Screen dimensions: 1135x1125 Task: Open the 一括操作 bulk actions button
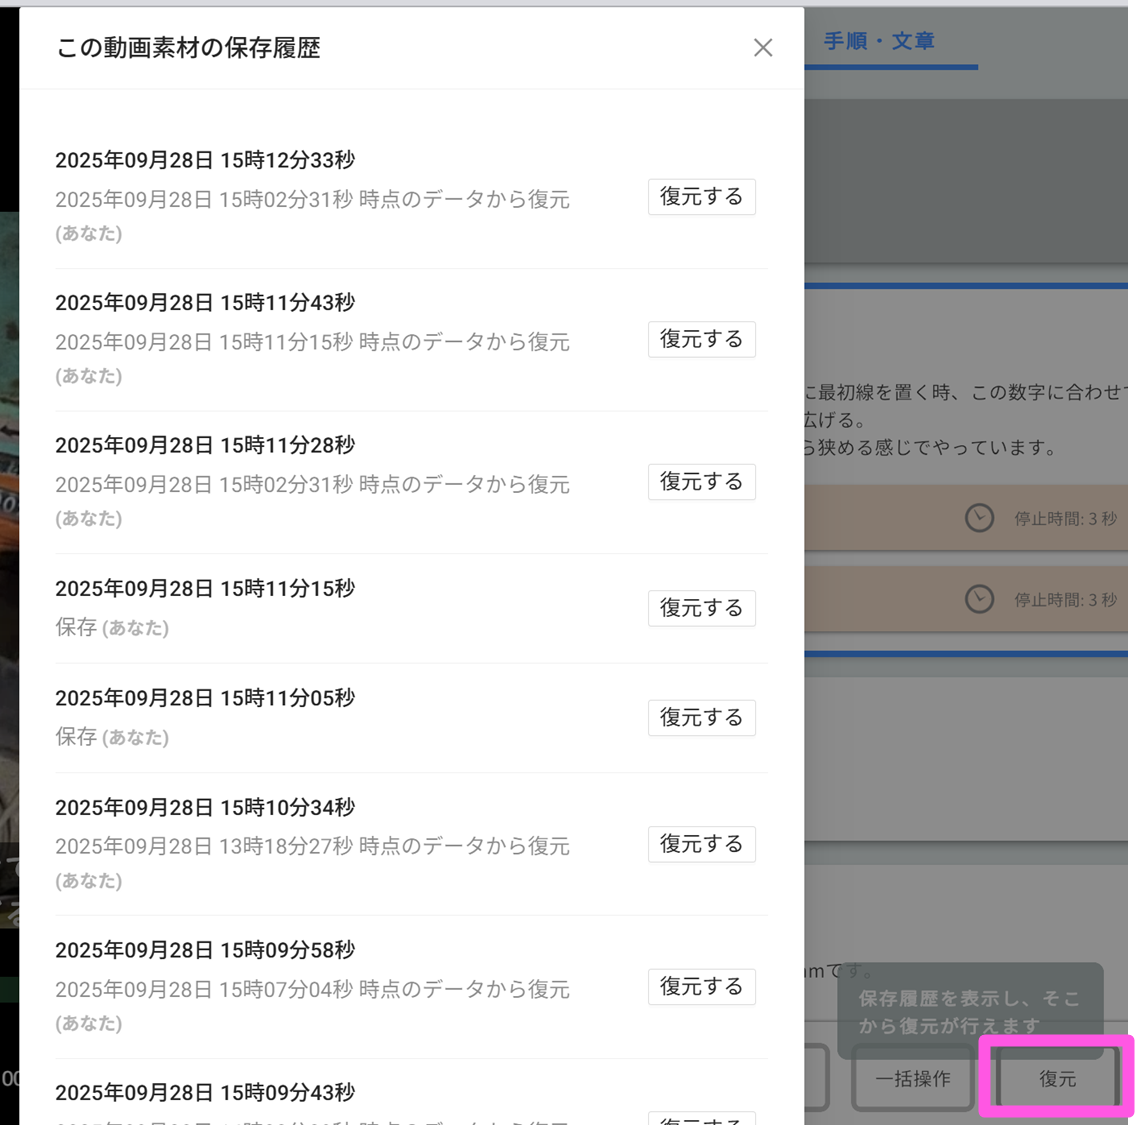click(x=912, y=1079)
